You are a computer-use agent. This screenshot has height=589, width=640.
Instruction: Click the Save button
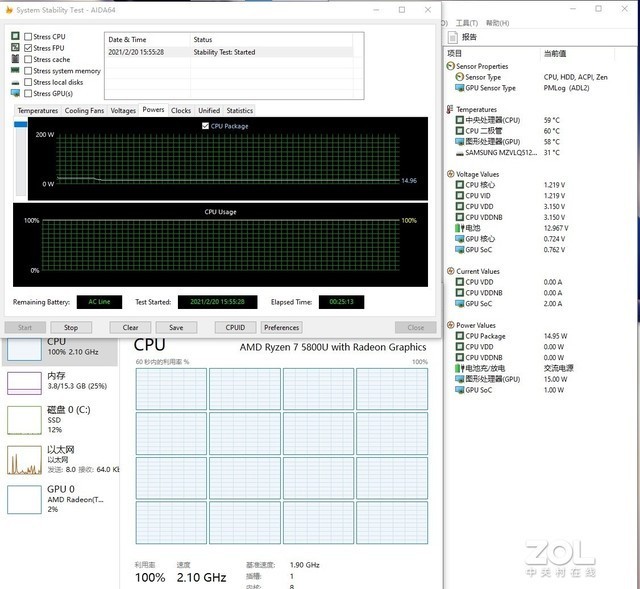coord(176,327)
